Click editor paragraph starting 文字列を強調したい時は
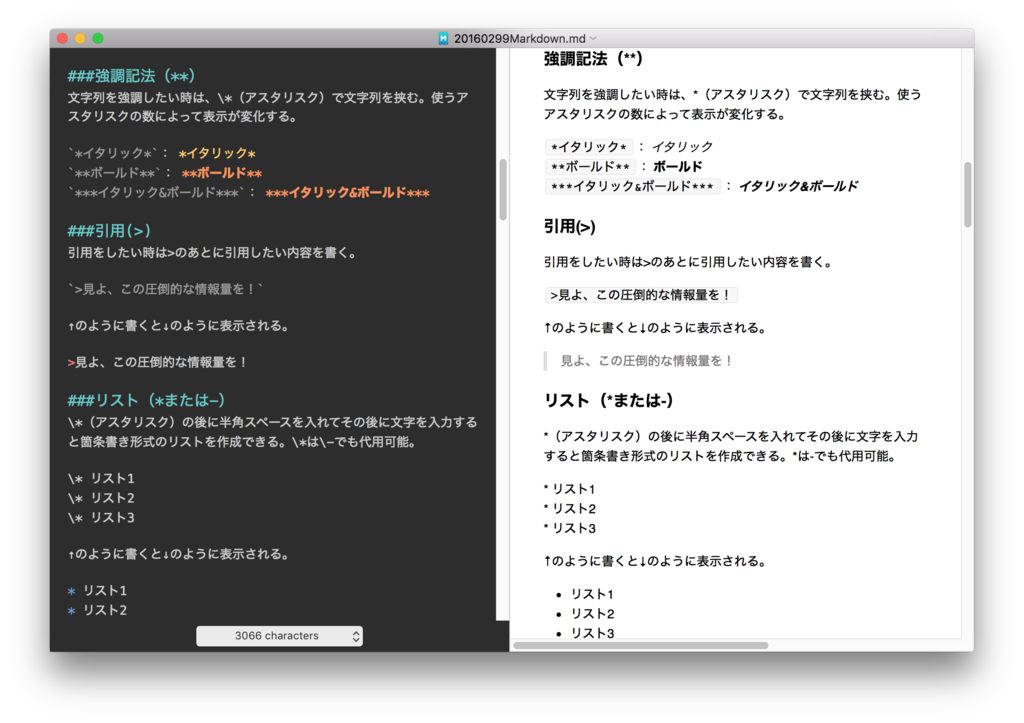 [268, 107]
